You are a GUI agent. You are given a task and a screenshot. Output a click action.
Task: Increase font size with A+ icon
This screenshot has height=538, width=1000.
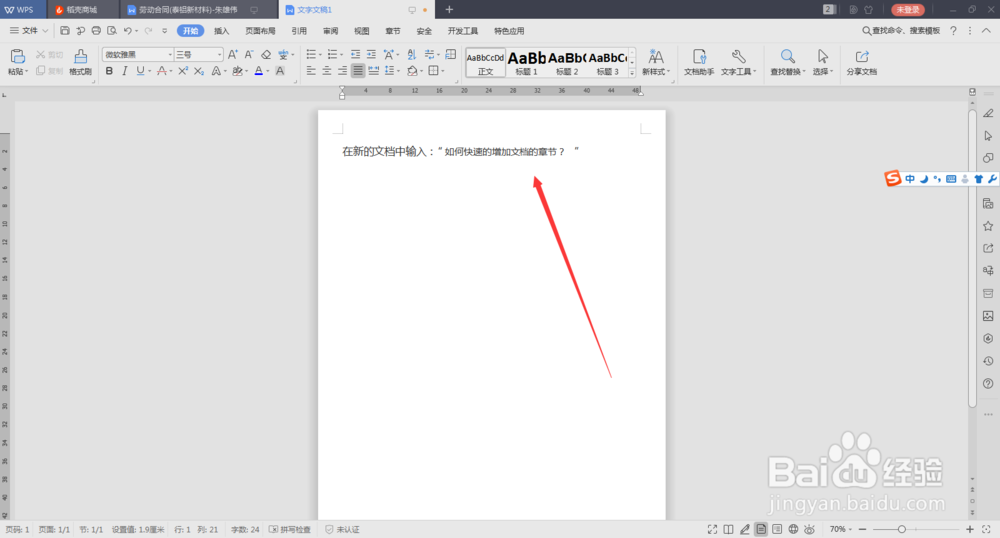(x=233, y=54)
